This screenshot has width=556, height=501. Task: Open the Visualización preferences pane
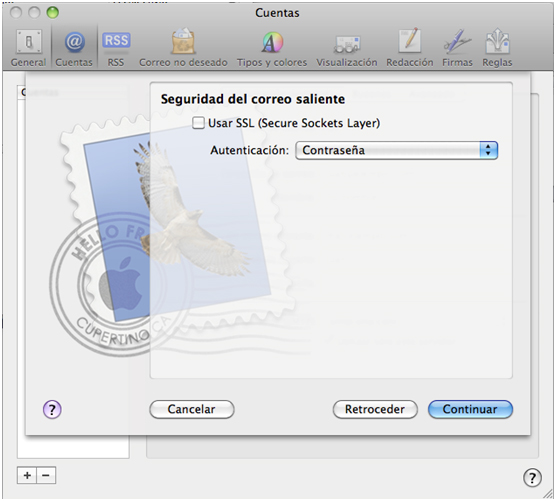[347, 48]
